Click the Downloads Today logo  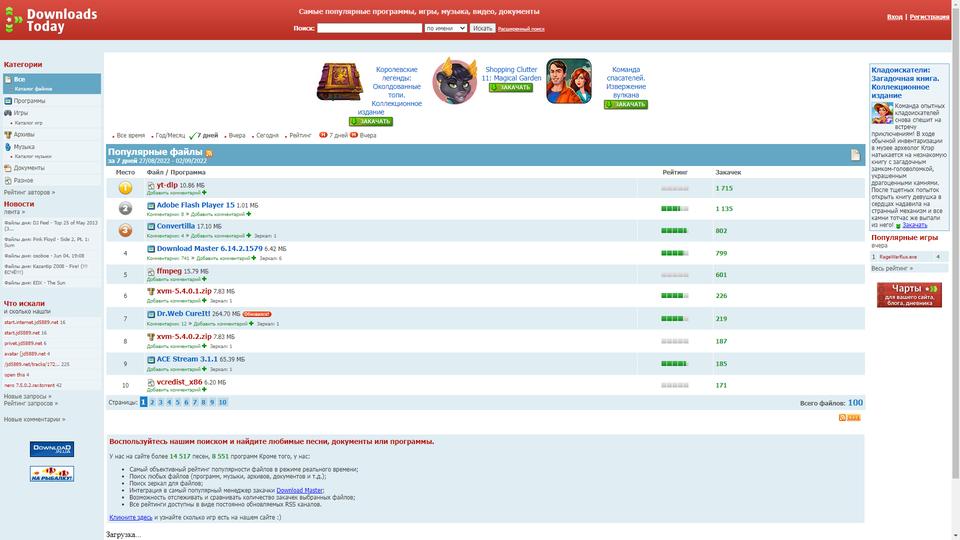(51, 20)
